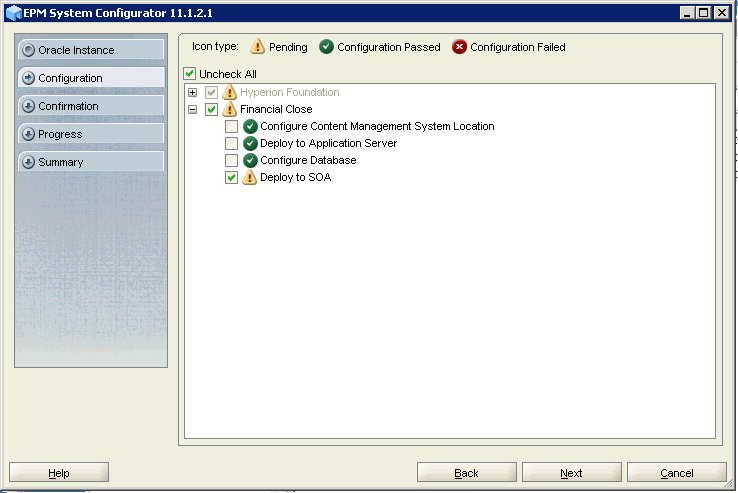
Task: Go to the Oracle Instance step
Action: (x=91, y=49)
